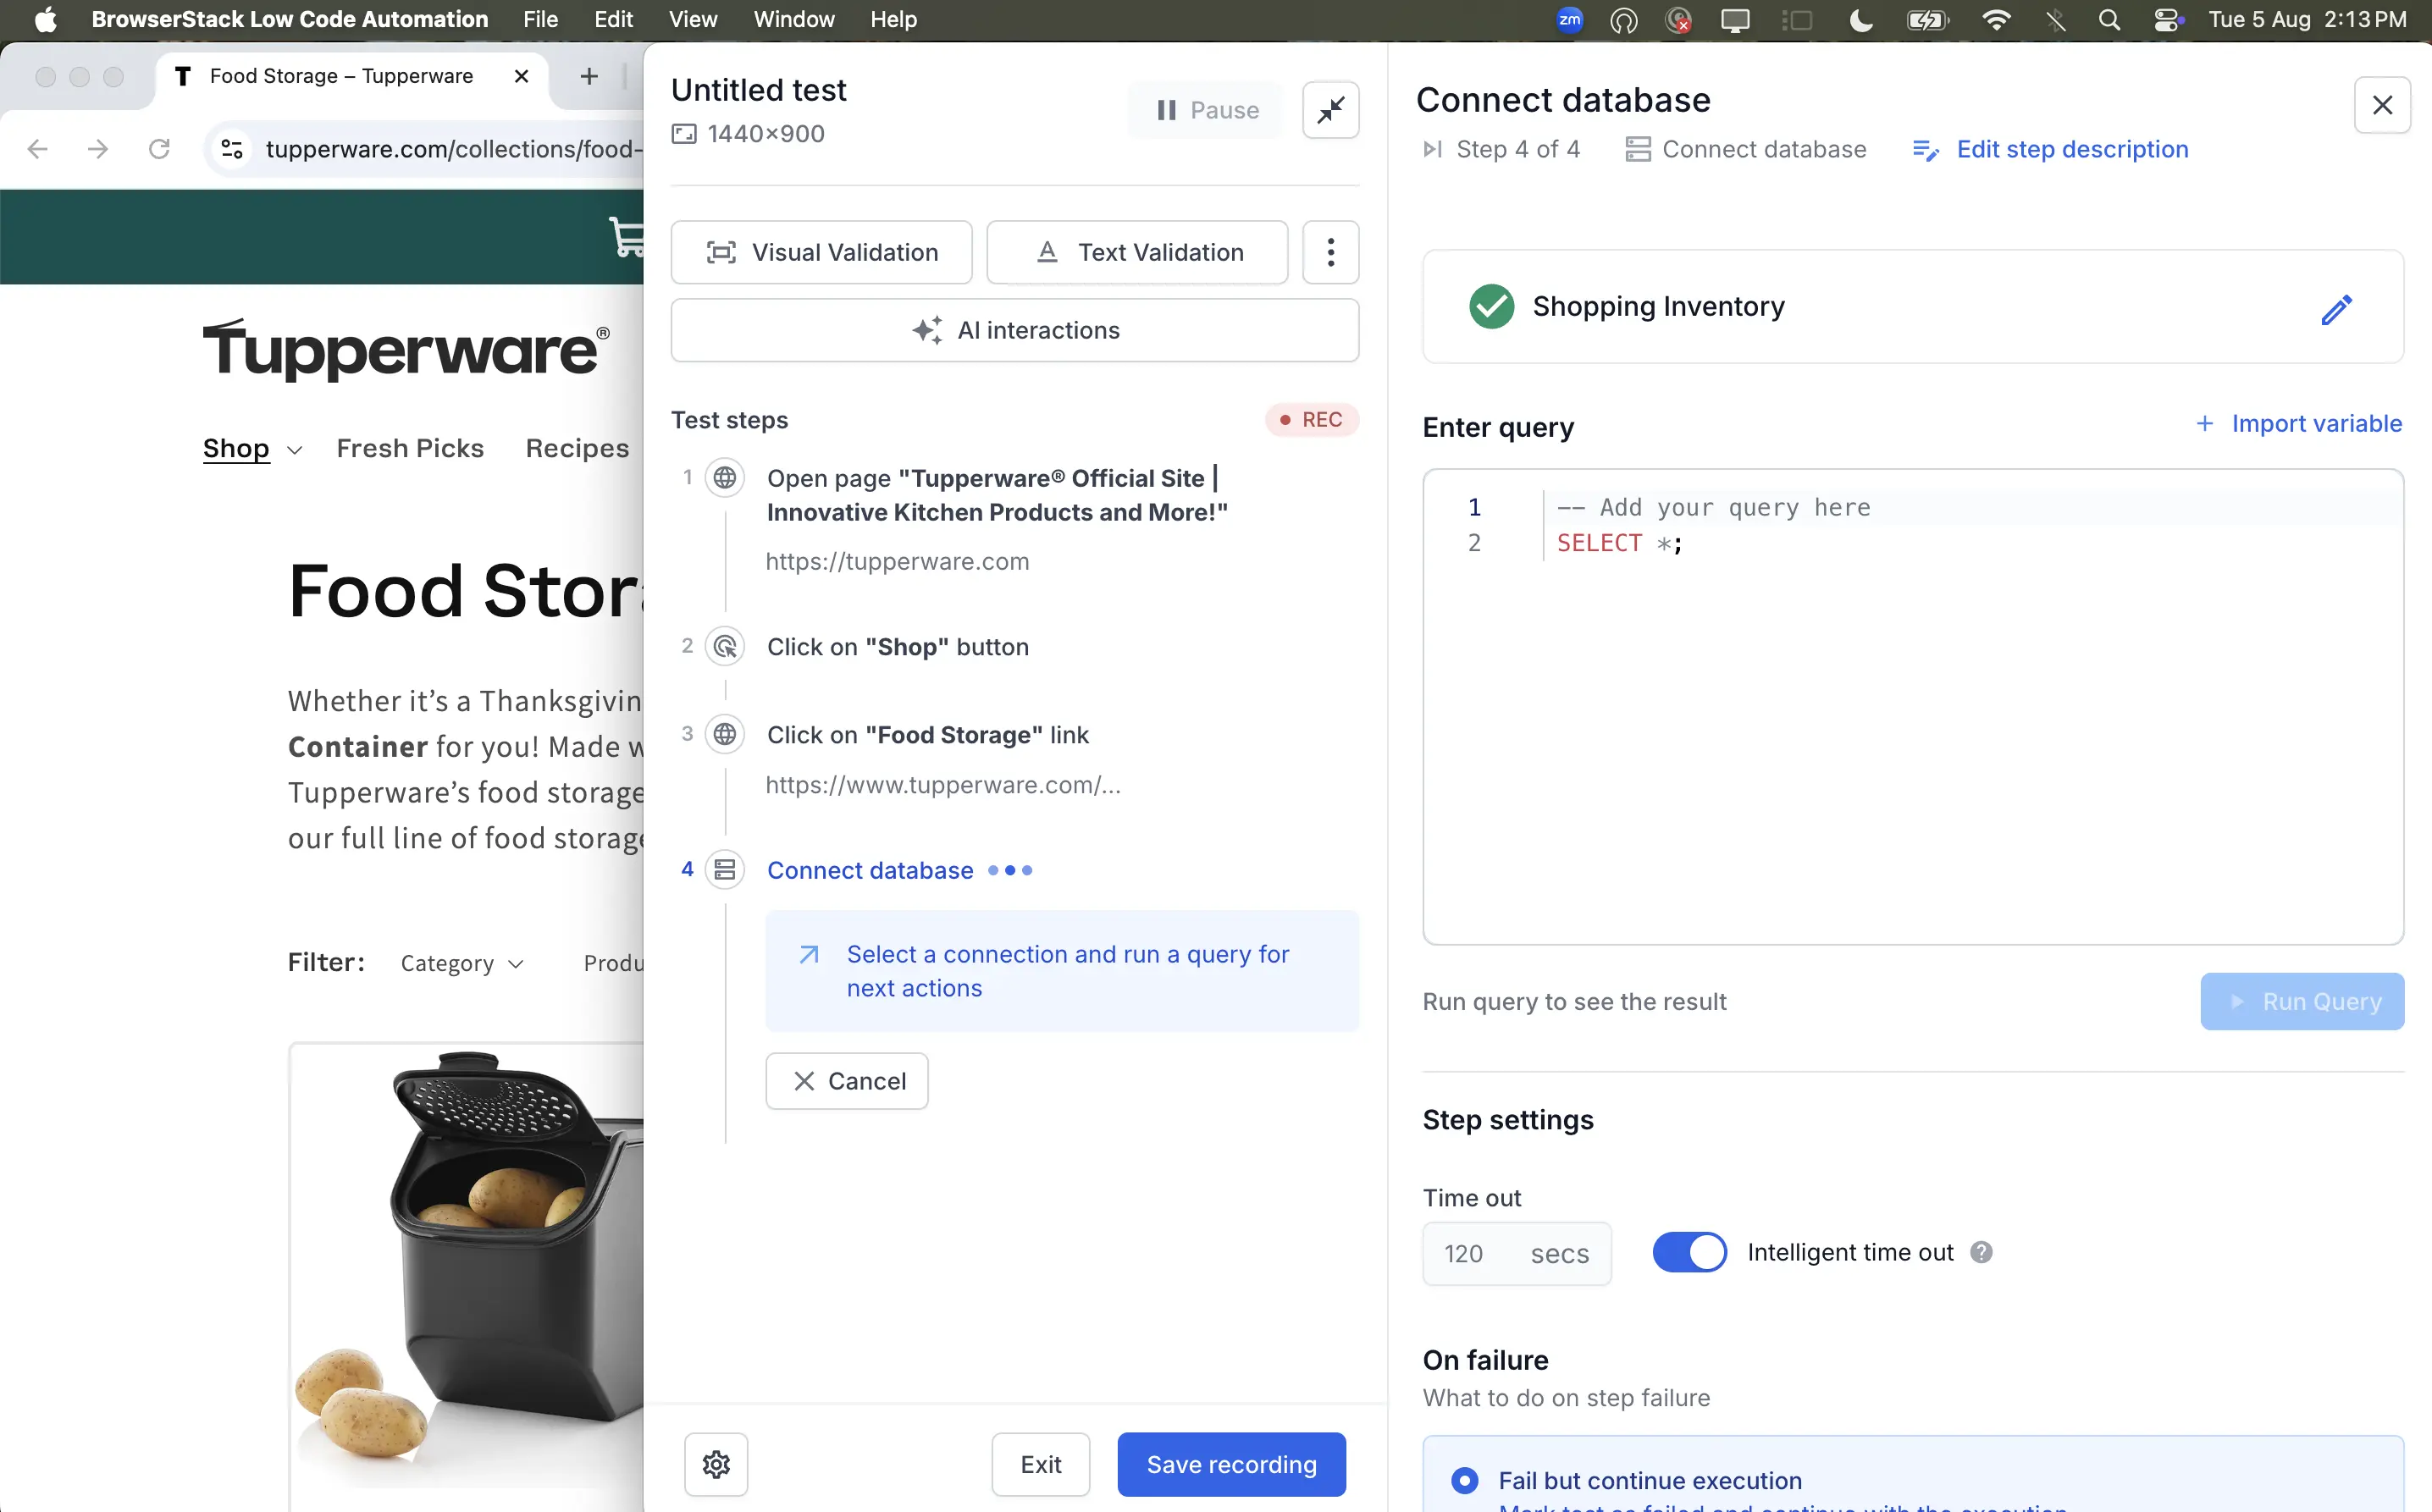Open the recorder settings gear icon
Image resolution: width=2432 pixels, height=1512 pixels.
[x=716, y=1464]
